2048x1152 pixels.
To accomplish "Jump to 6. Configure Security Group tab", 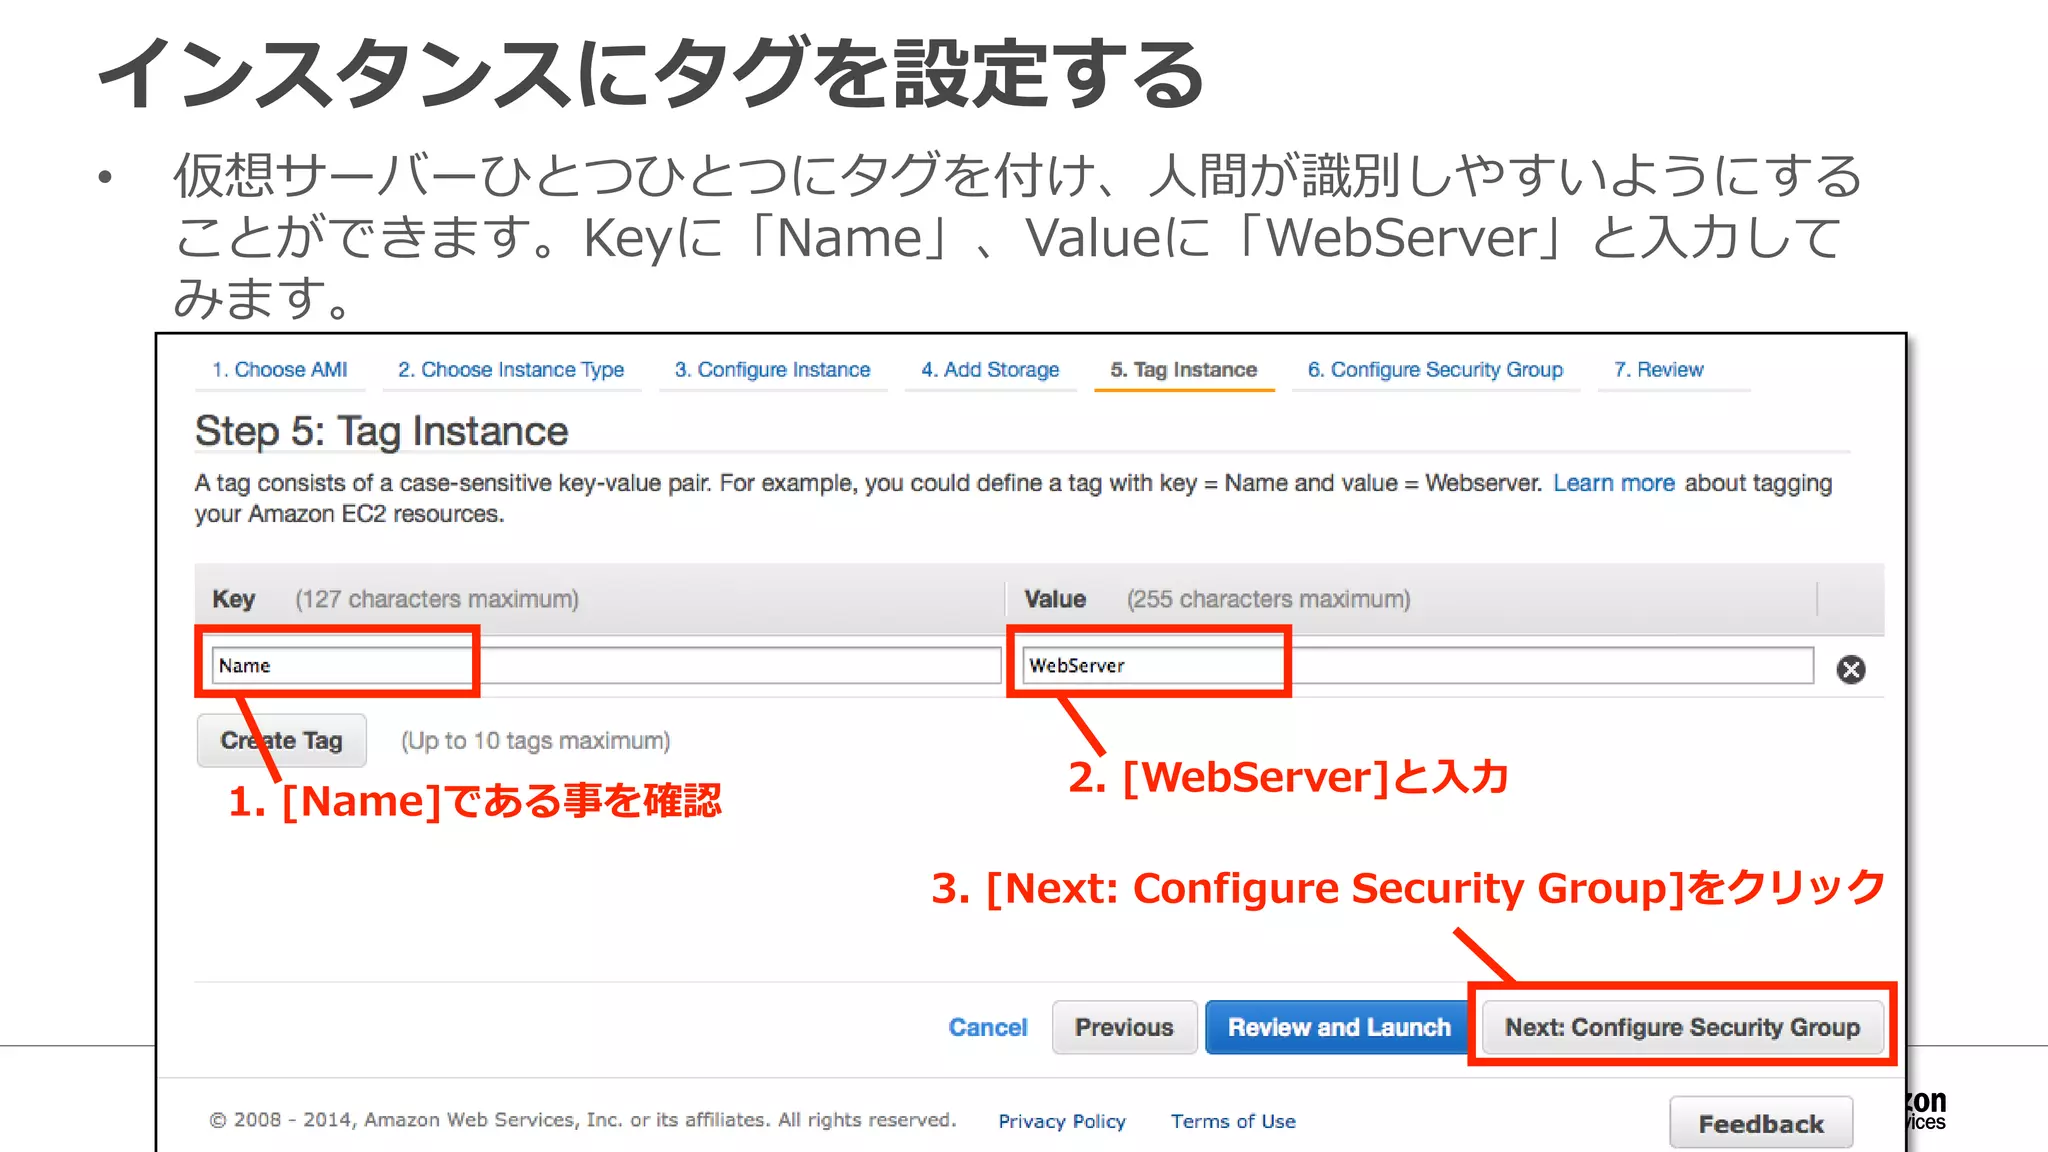I will point(1435,370).
